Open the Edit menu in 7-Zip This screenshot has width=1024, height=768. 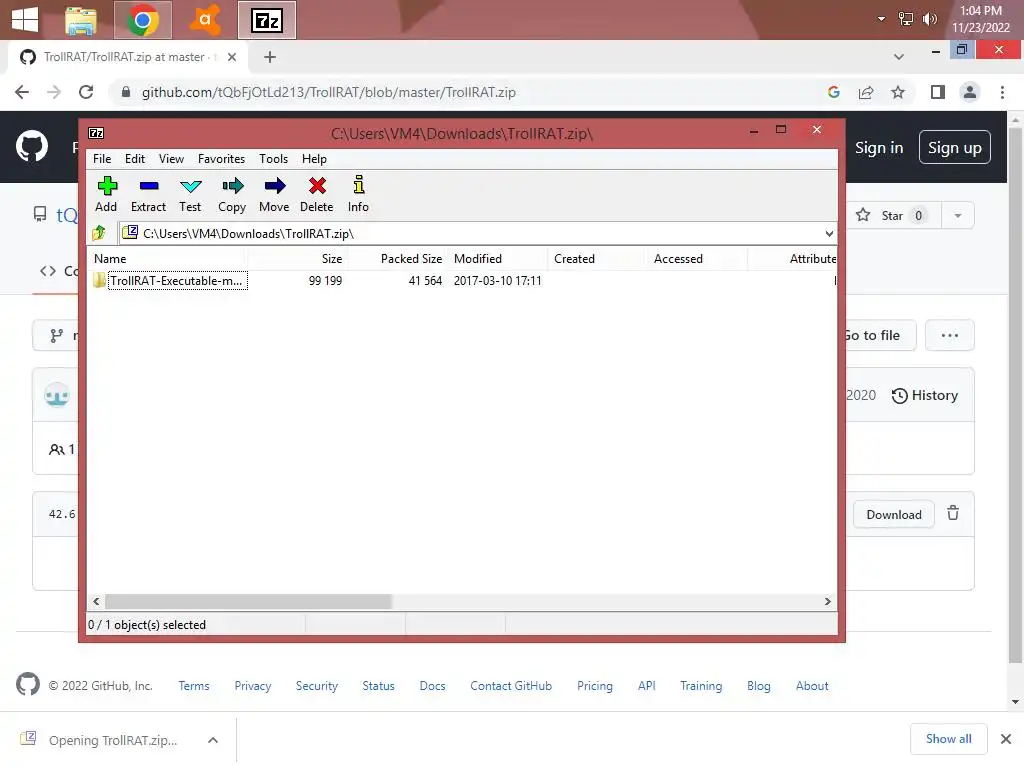point(135,159)
